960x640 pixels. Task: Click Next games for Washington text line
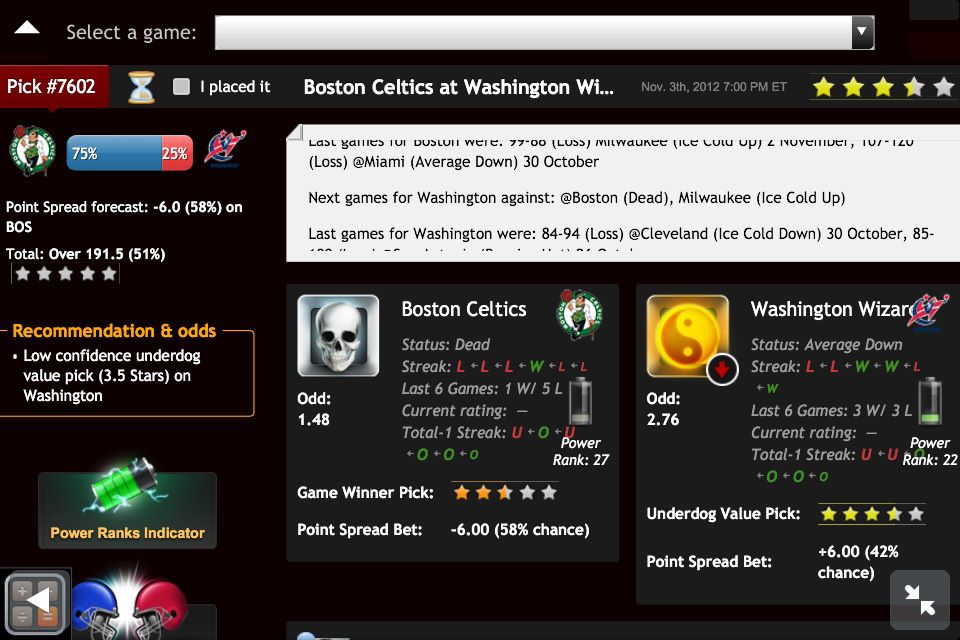click(x=577, y=198)
